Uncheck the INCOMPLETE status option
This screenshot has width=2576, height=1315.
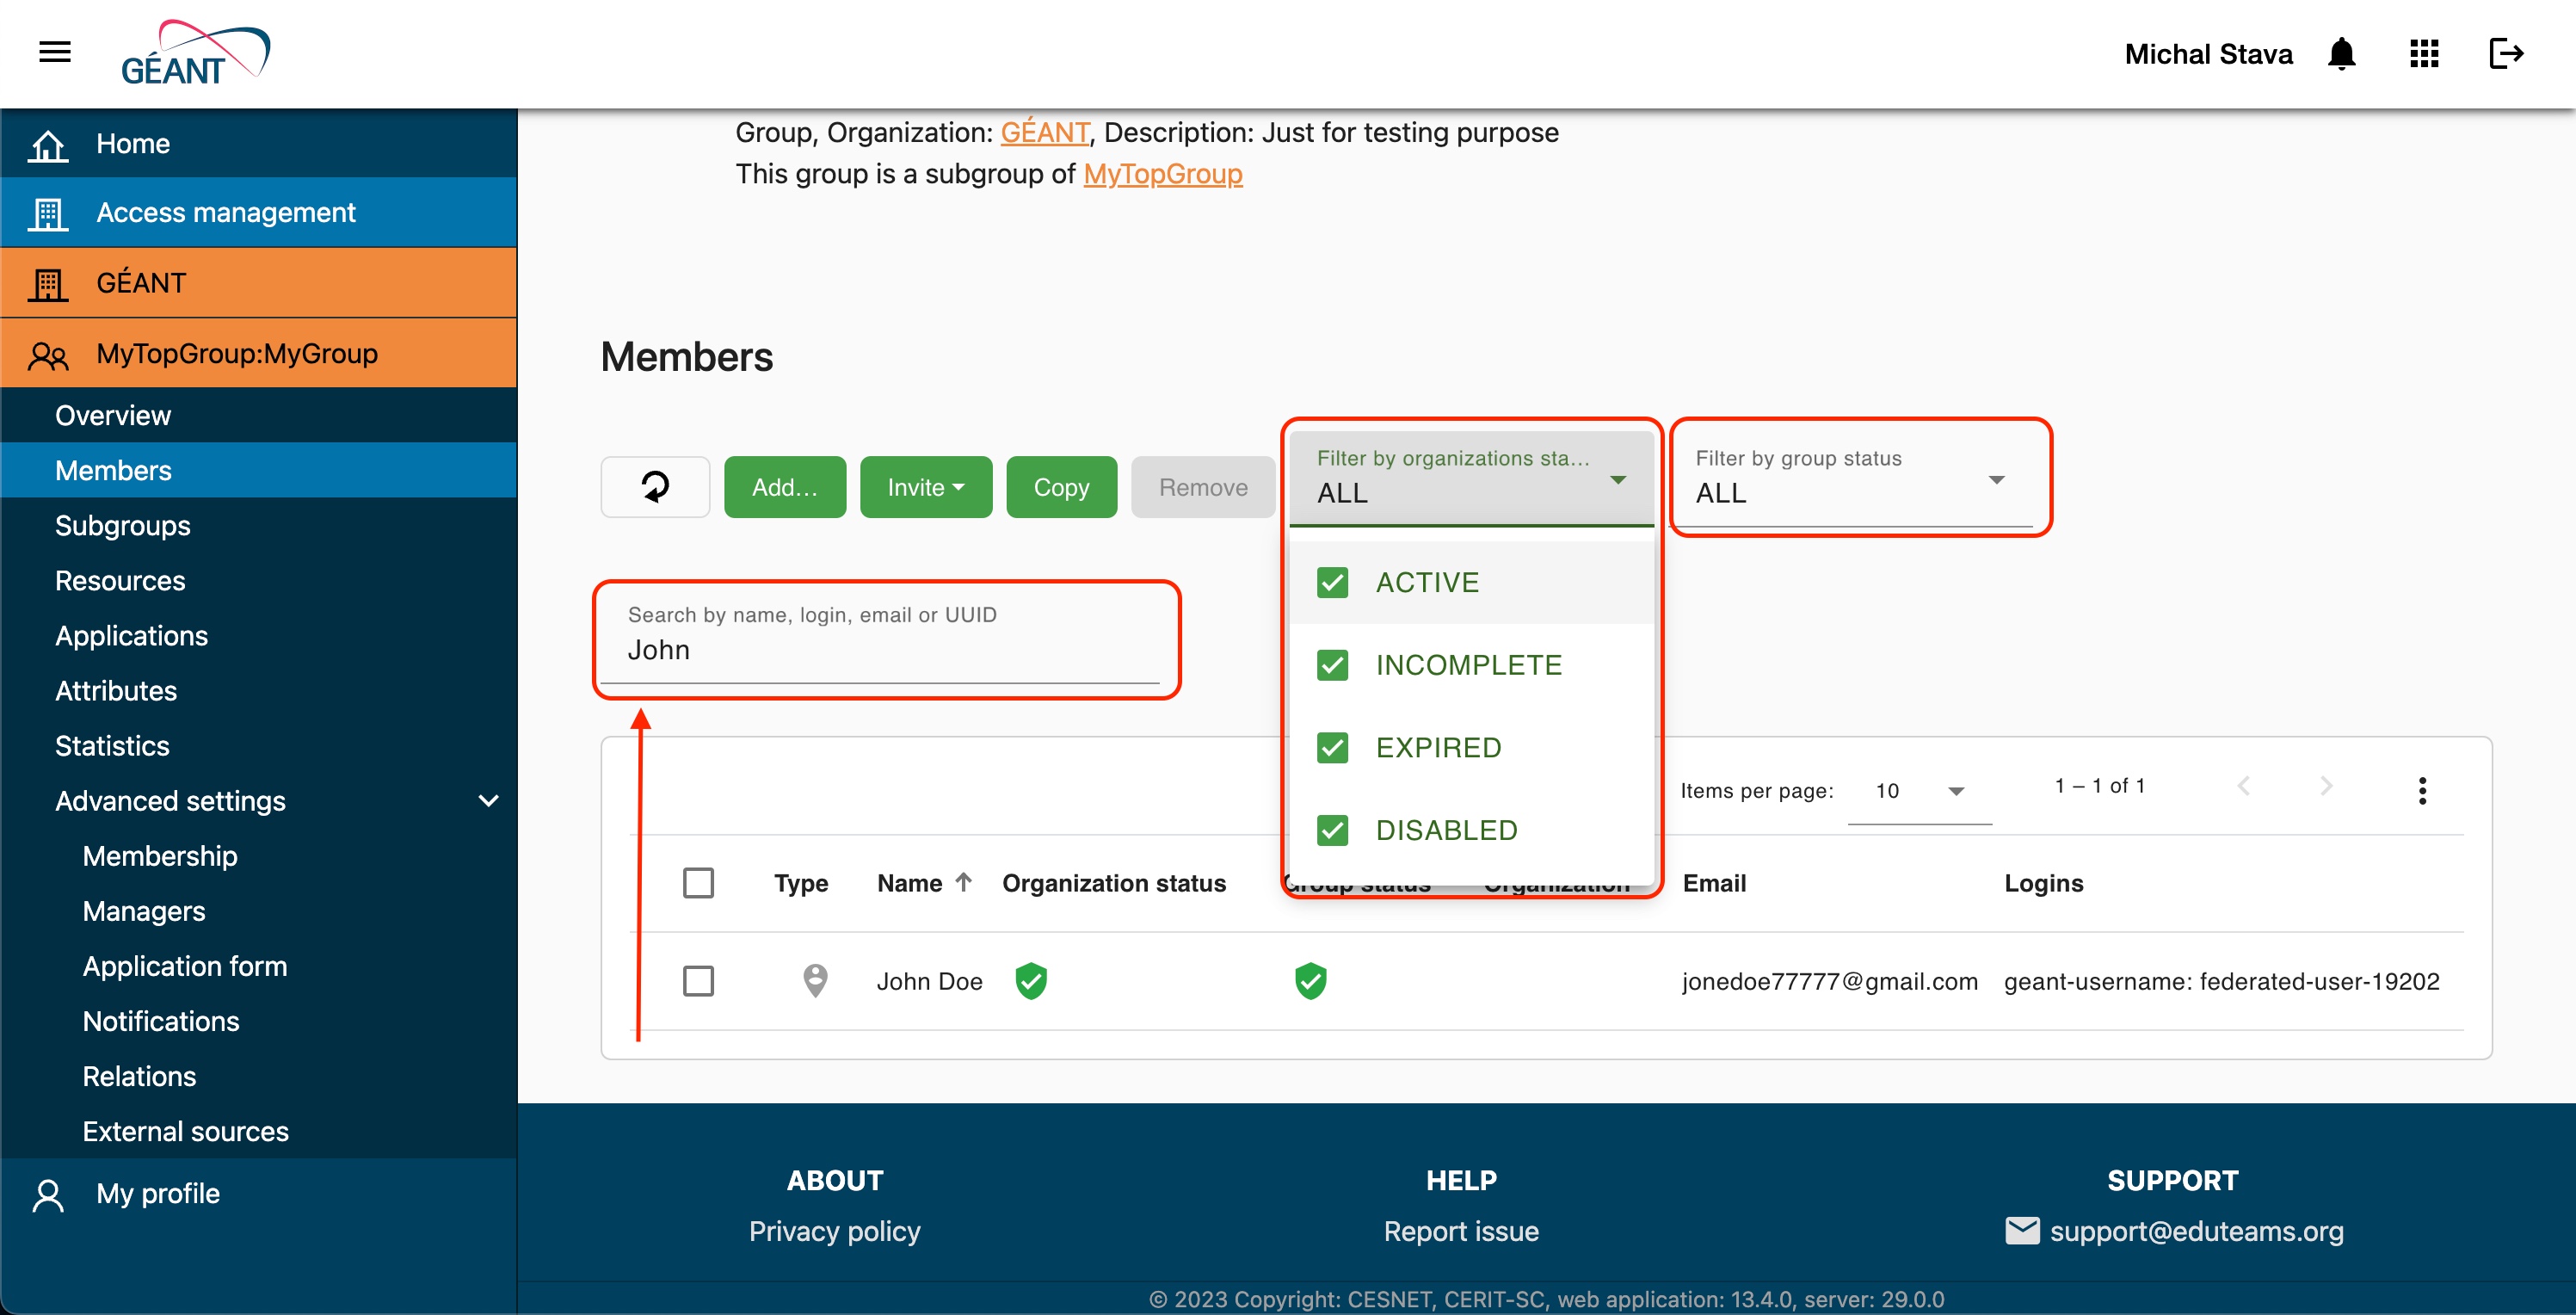click(1332, 665)
